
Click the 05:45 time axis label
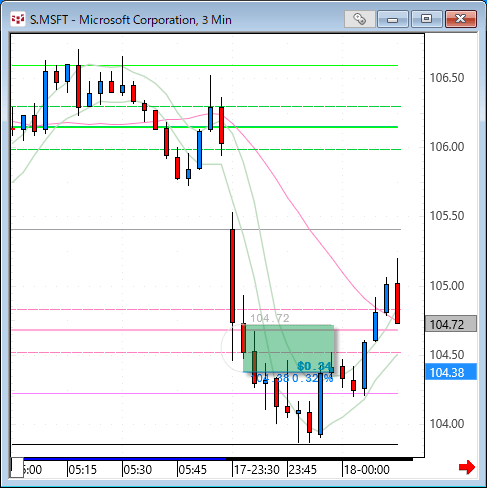192,470
